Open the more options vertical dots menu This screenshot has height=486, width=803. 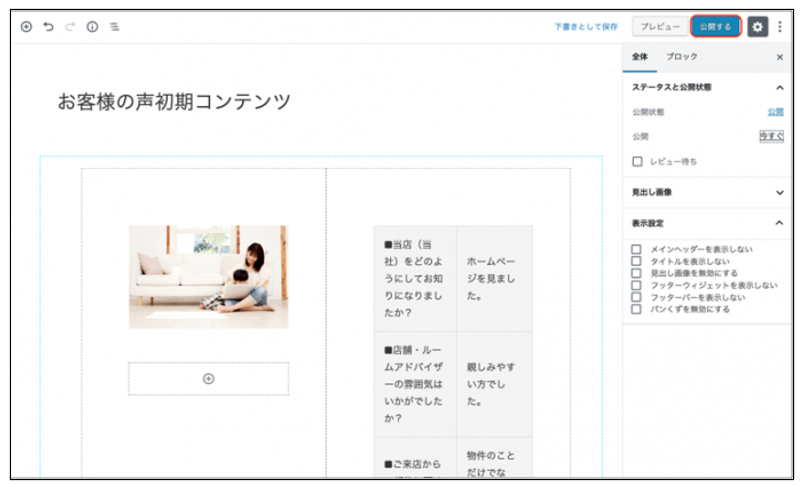coord(780,27)
